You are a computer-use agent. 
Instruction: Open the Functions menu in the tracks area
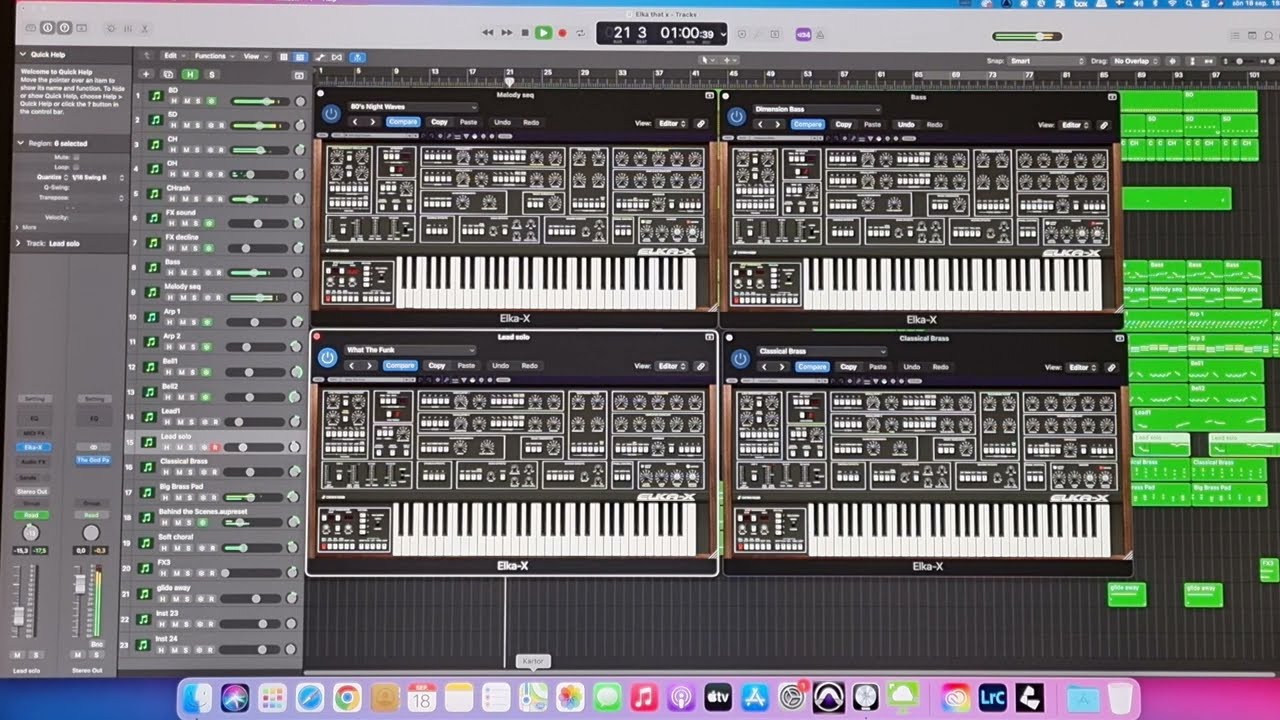point(213,56)
